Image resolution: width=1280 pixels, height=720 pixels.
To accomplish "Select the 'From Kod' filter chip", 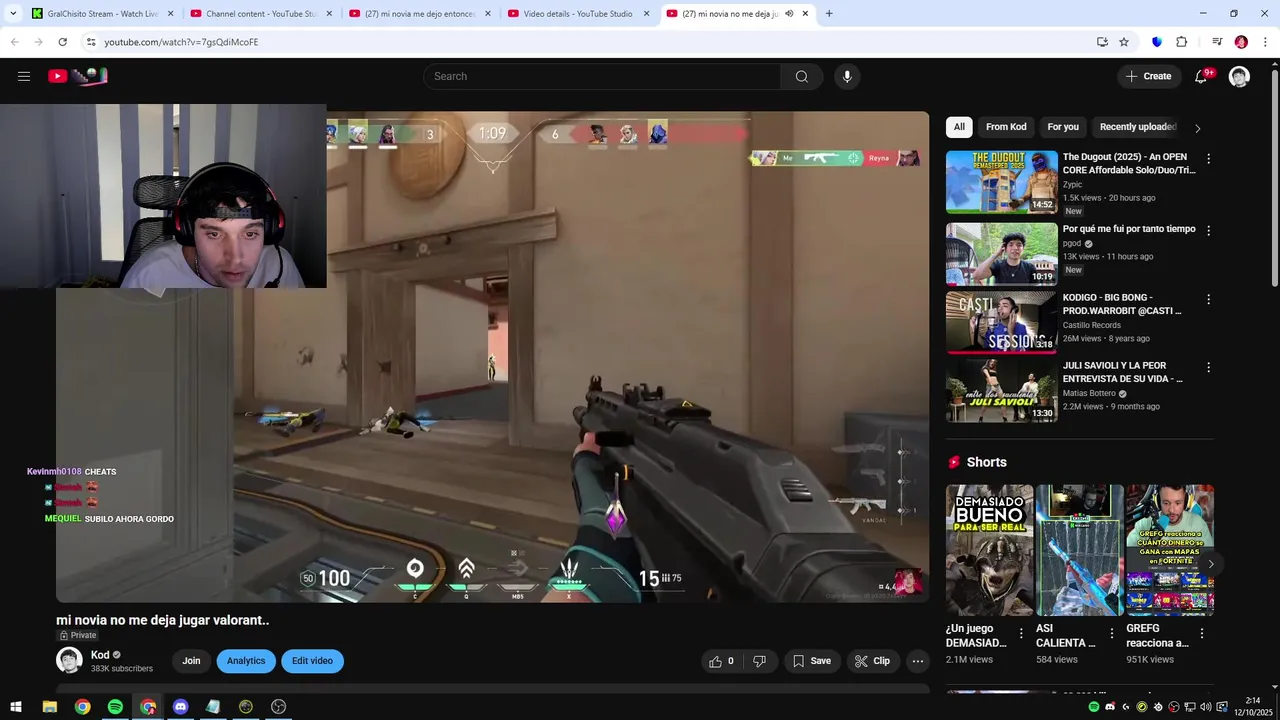I will (1006, 127).
